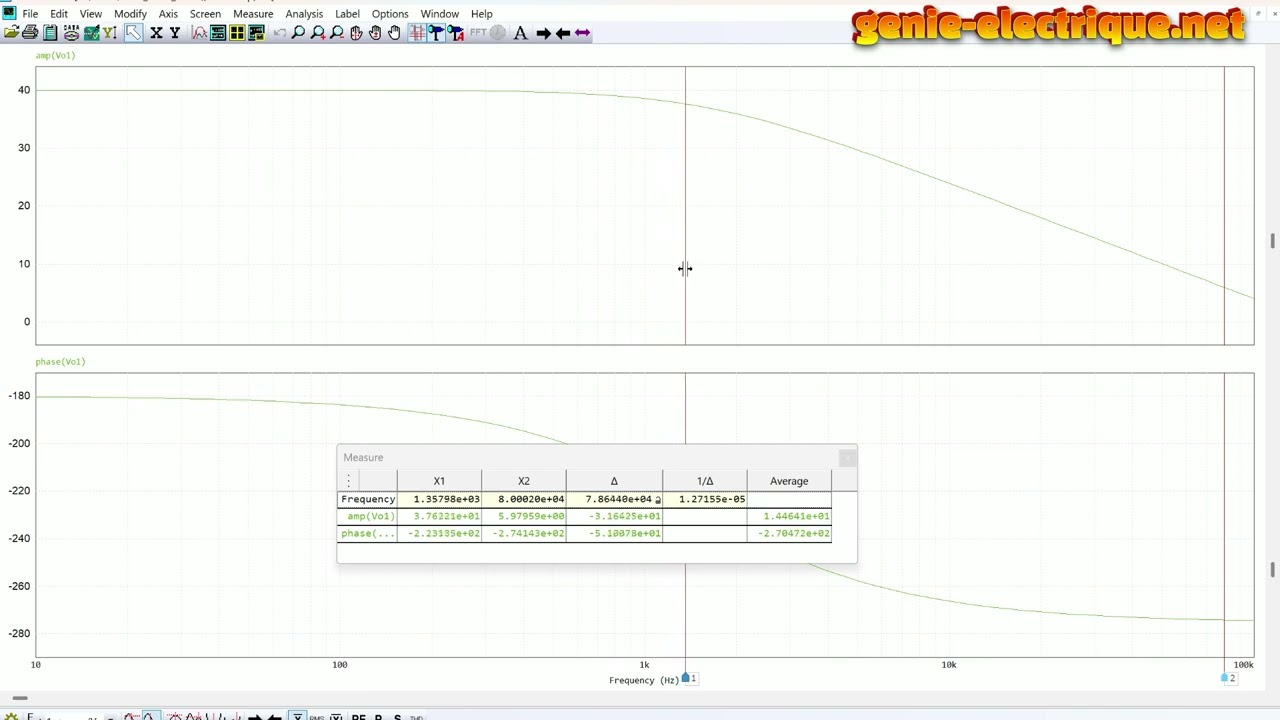This screenshot has width=1280, height=720.
Task: Open the Axis menu
Action: point(168,14)
